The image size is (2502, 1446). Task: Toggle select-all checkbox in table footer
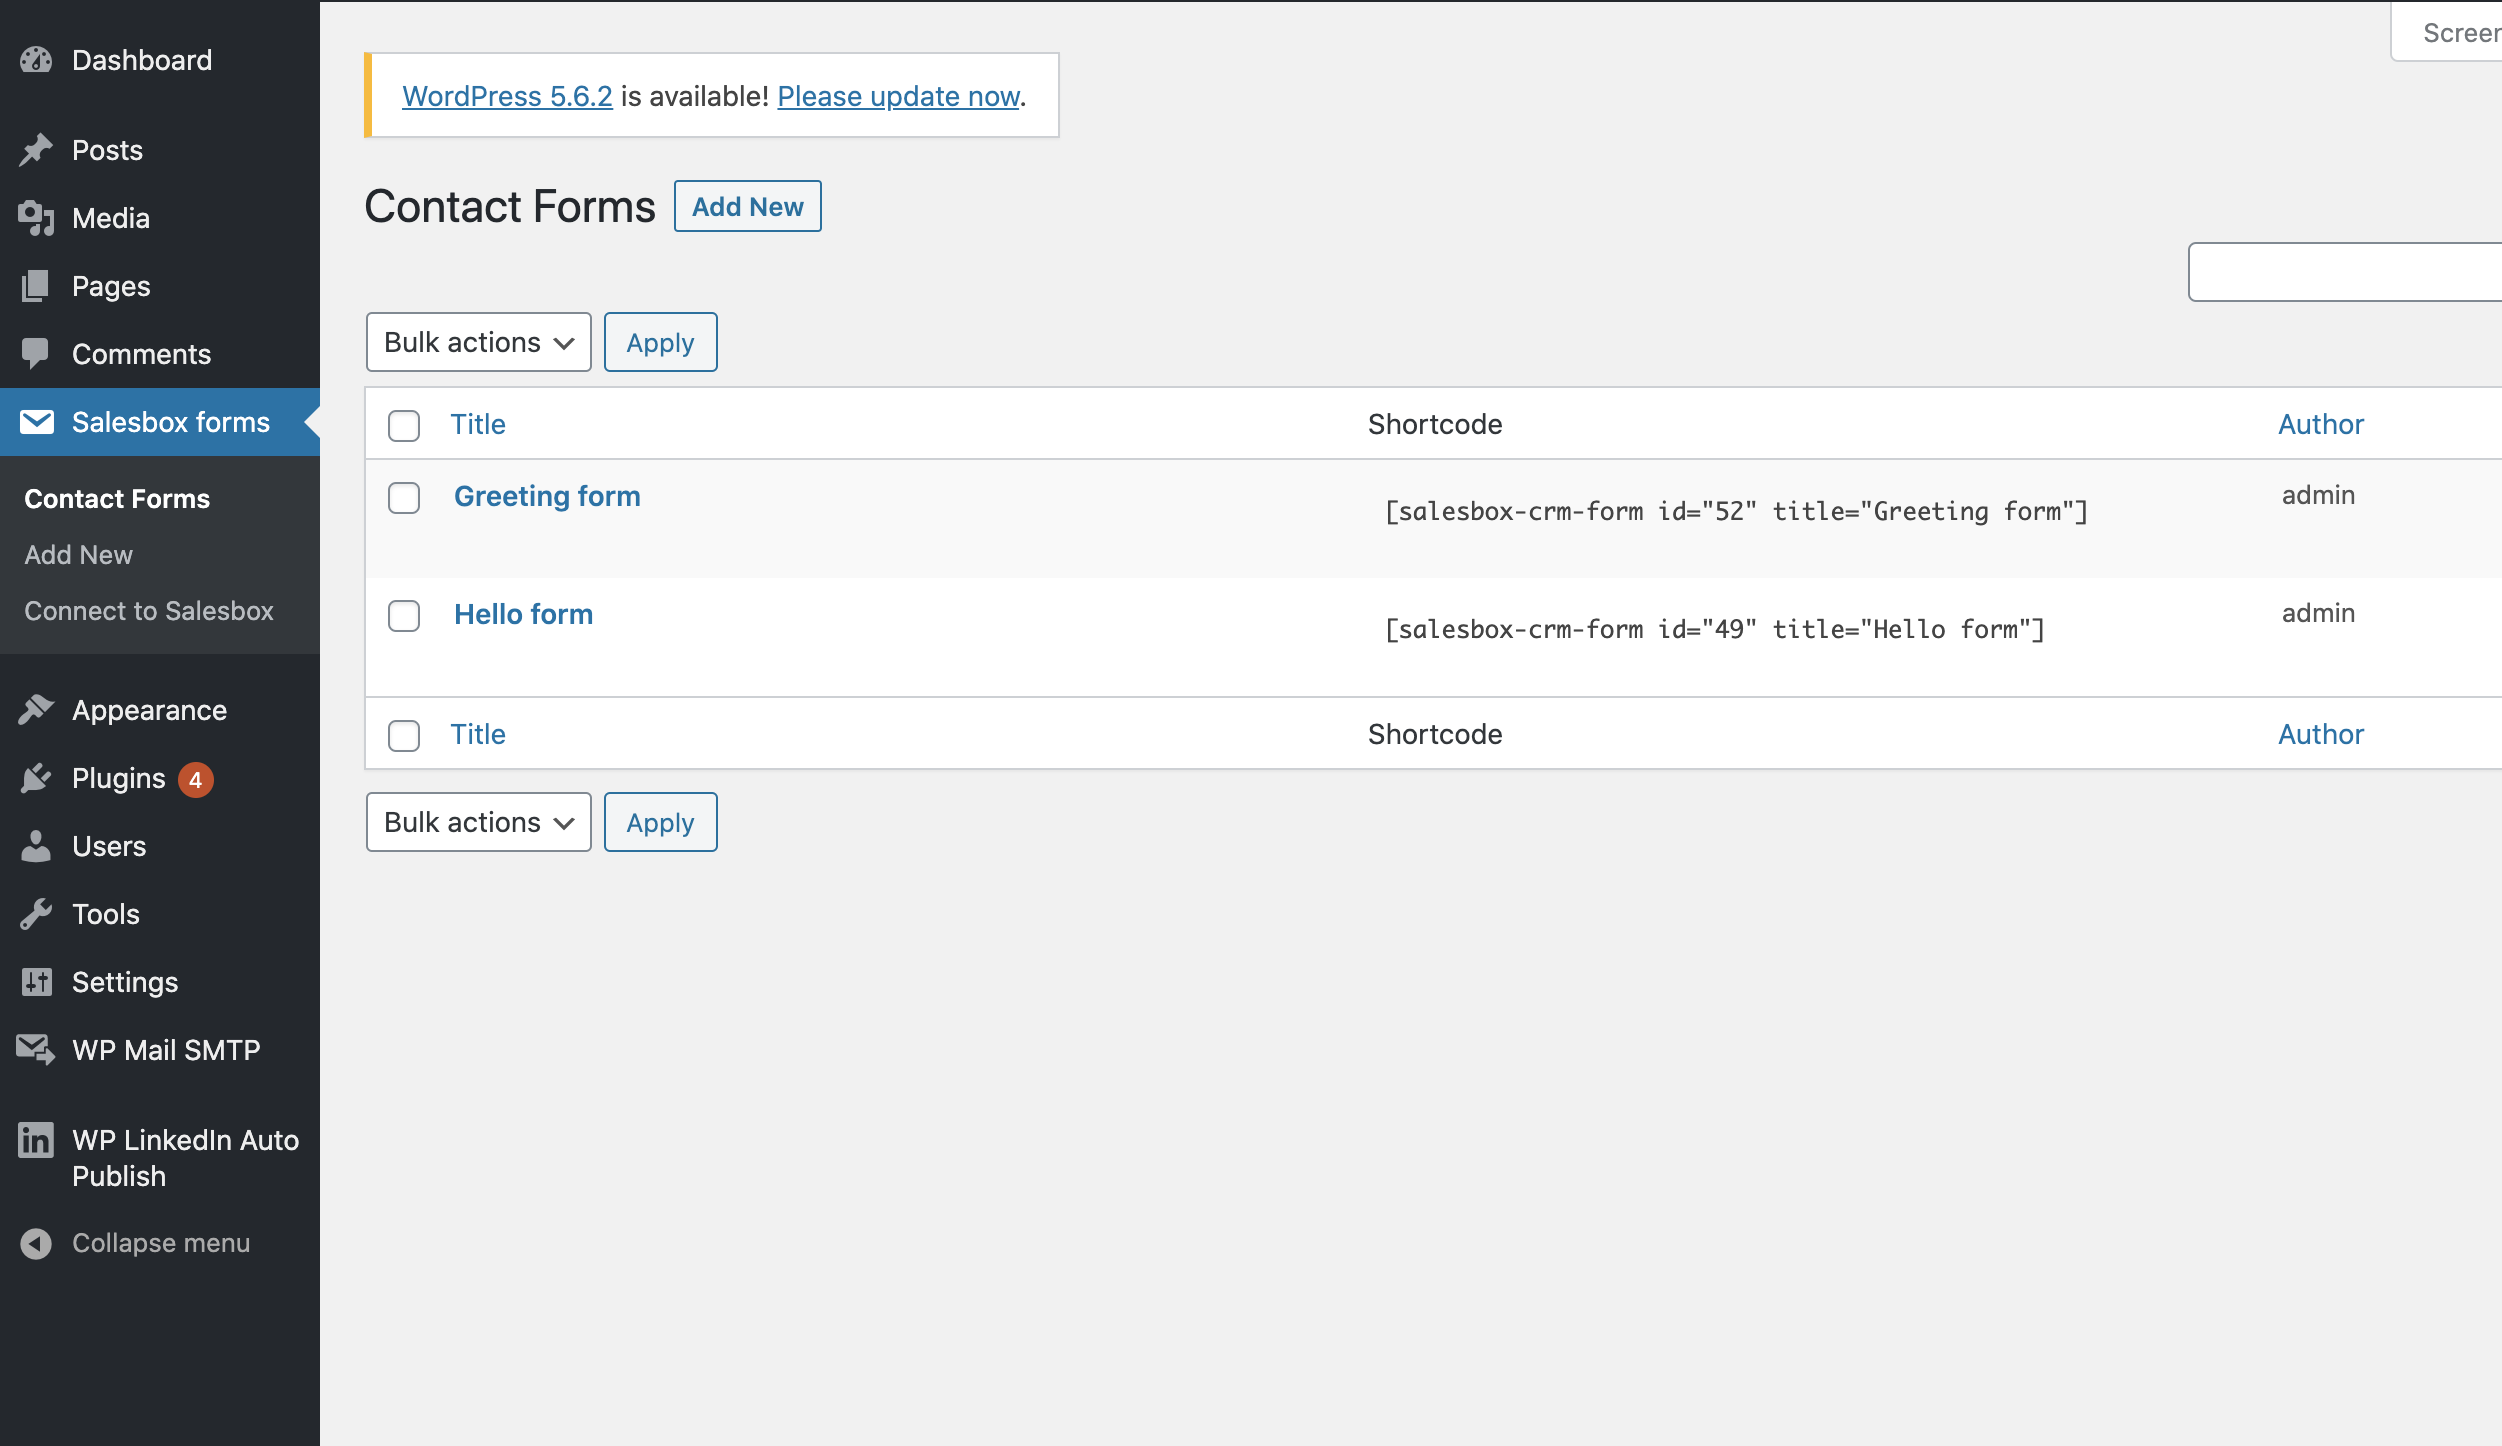404,735
